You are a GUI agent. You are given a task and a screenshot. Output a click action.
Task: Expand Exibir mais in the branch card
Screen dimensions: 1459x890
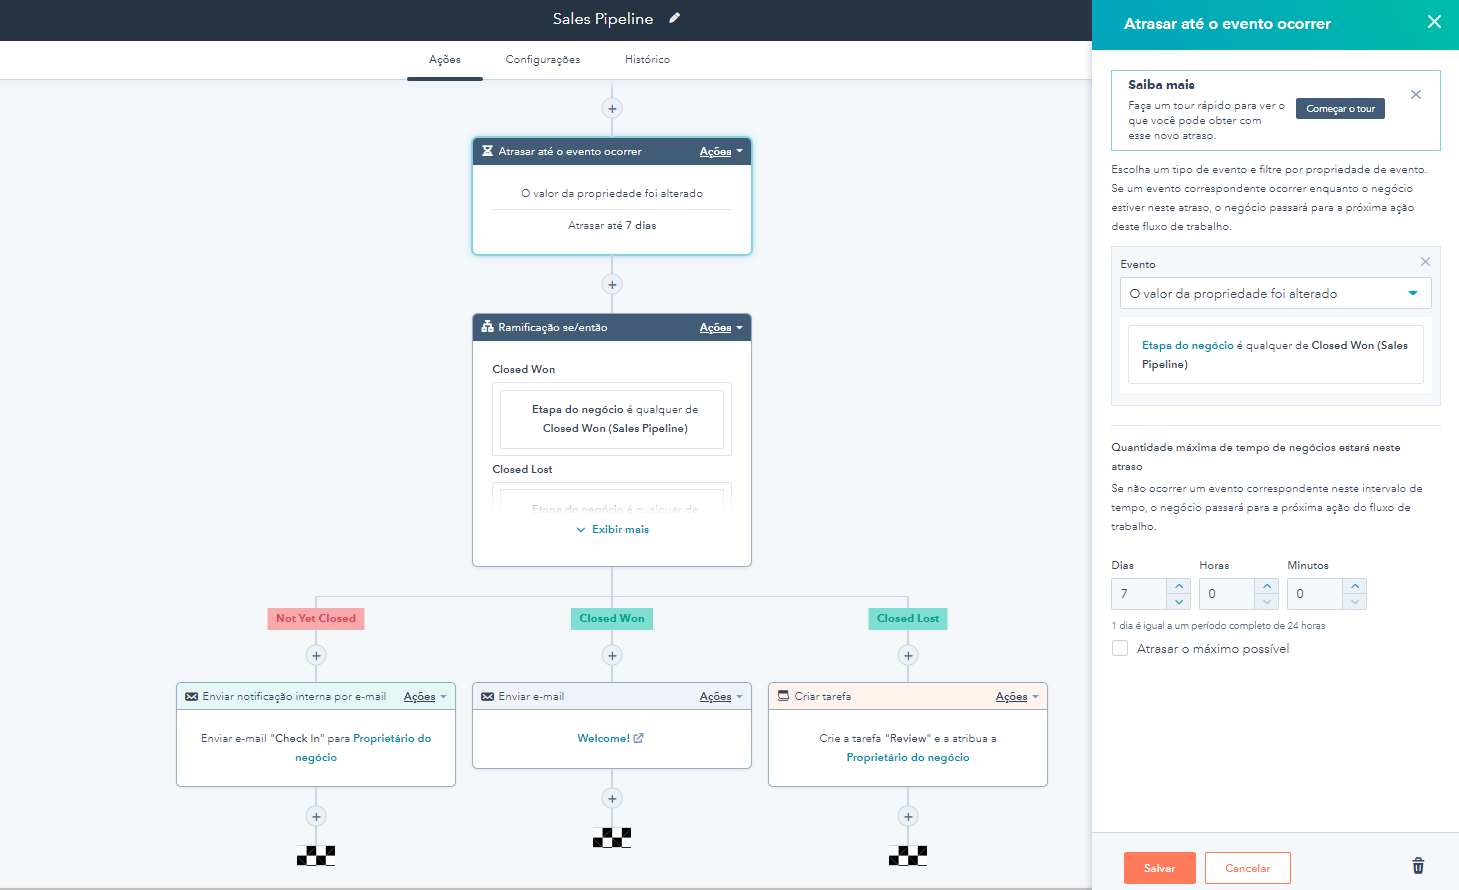point(611,529)
